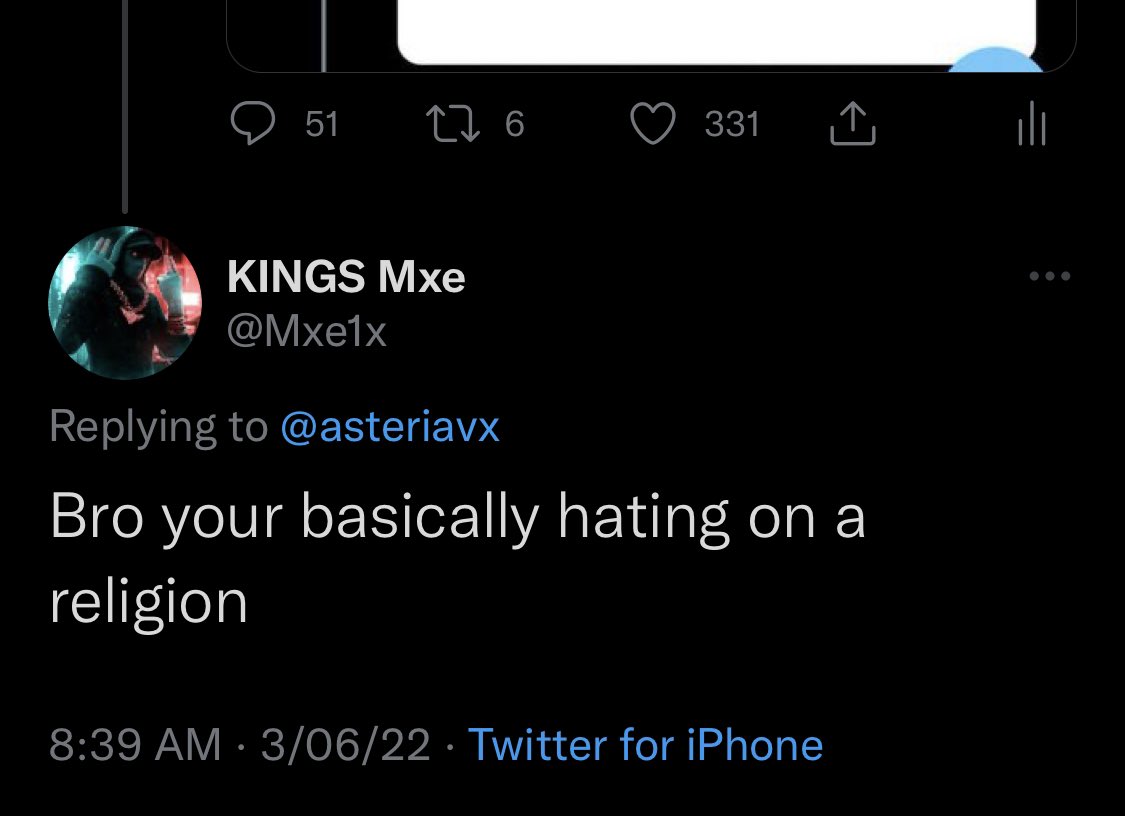The width and height of the screenshot is (1125, 816).
Task: Like the tweet with the heart icon
Action: [x=654, y=125]
